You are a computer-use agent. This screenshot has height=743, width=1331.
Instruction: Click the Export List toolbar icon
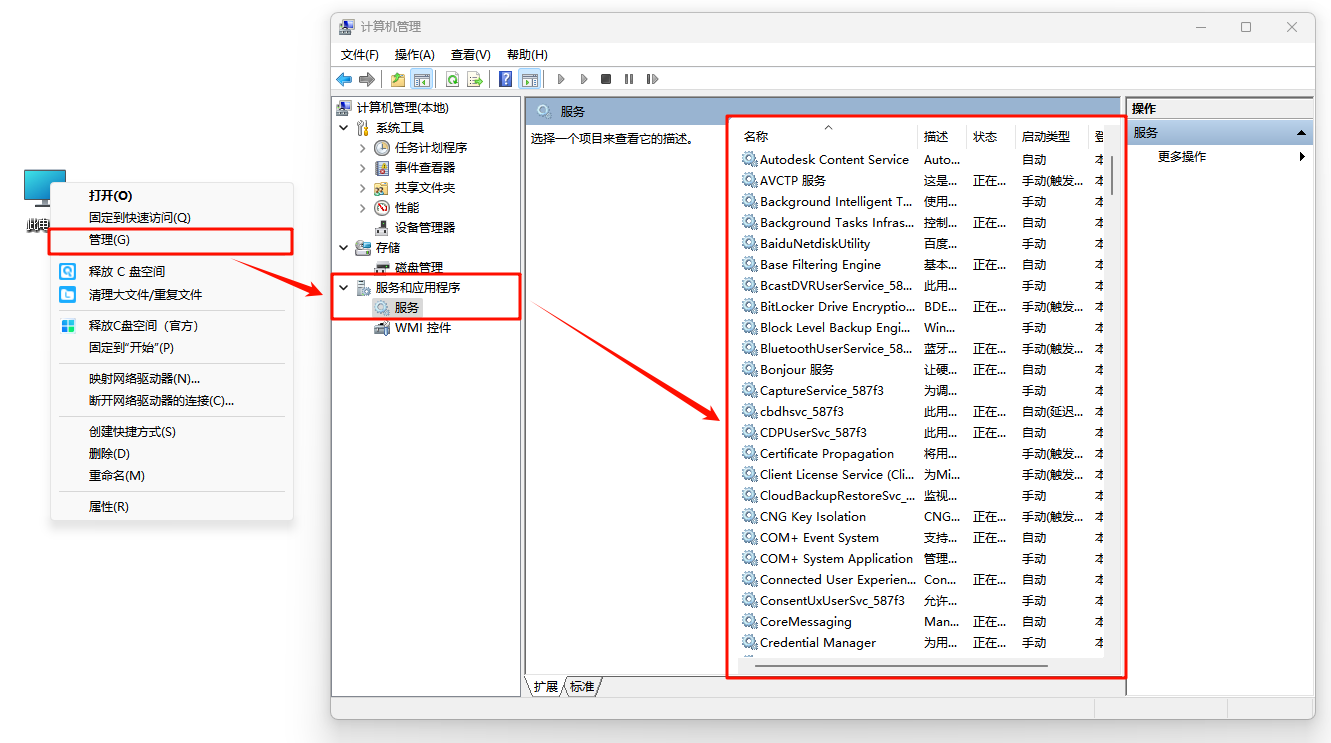475,79
